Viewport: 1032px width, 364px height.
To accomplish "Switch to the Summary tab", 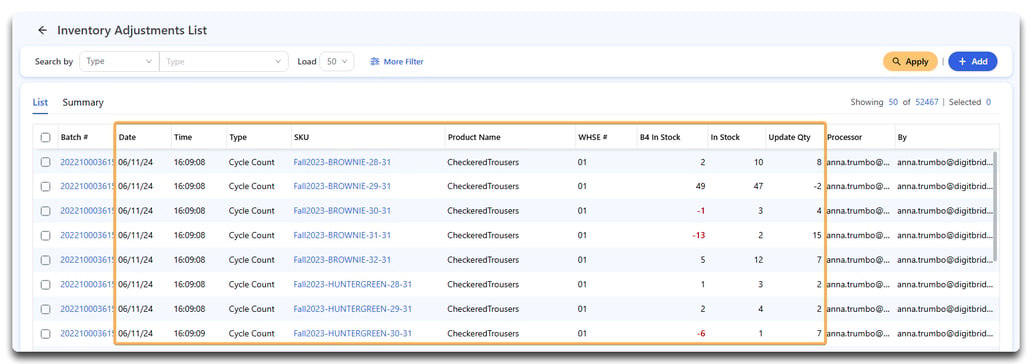I will click(x=83, y=103).
